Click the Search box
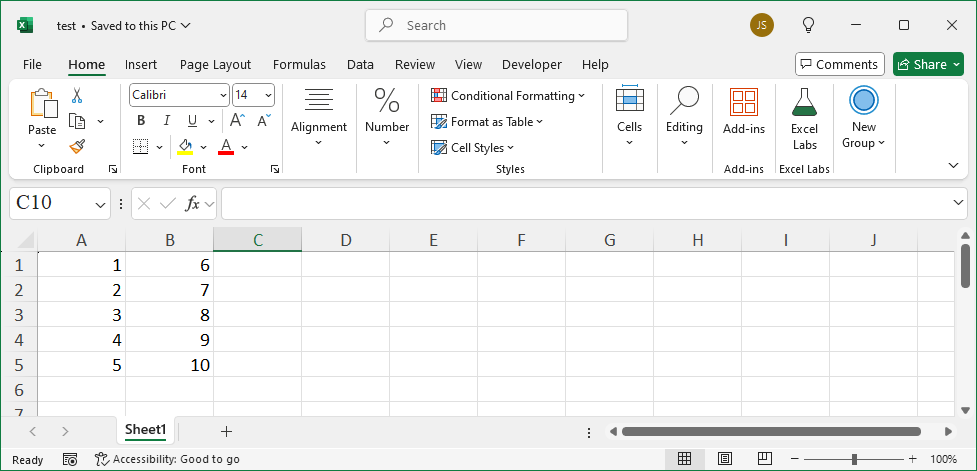Image resolution: width=977 pixels, height=471 pixels. click(x=497, y=26)
